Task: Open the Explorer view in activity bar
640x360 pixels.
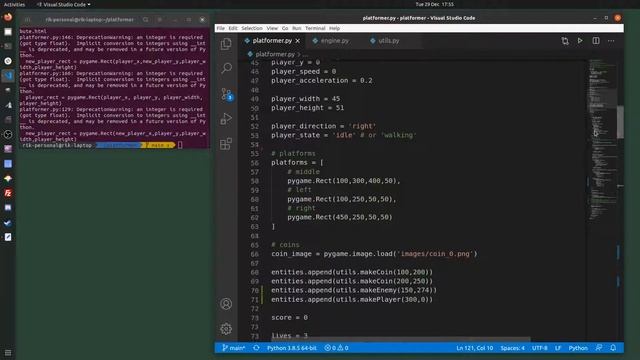Action: [x=226, y=44]
